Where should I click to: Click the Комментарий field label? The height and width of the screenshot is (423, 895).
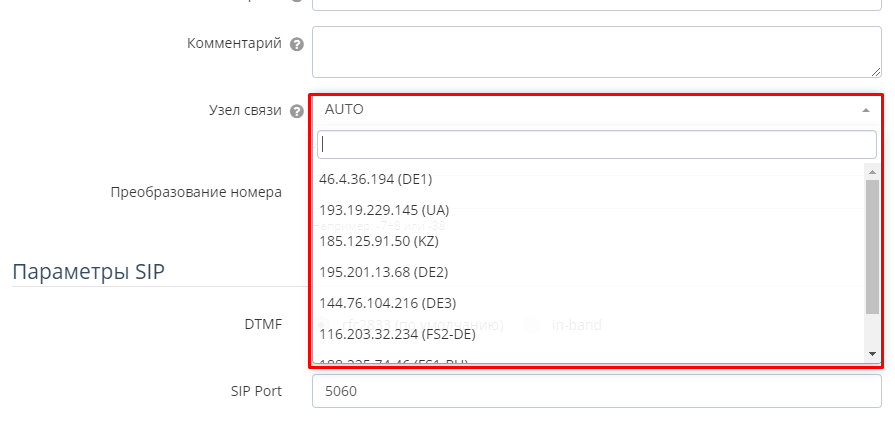click(x=234, y=44)
